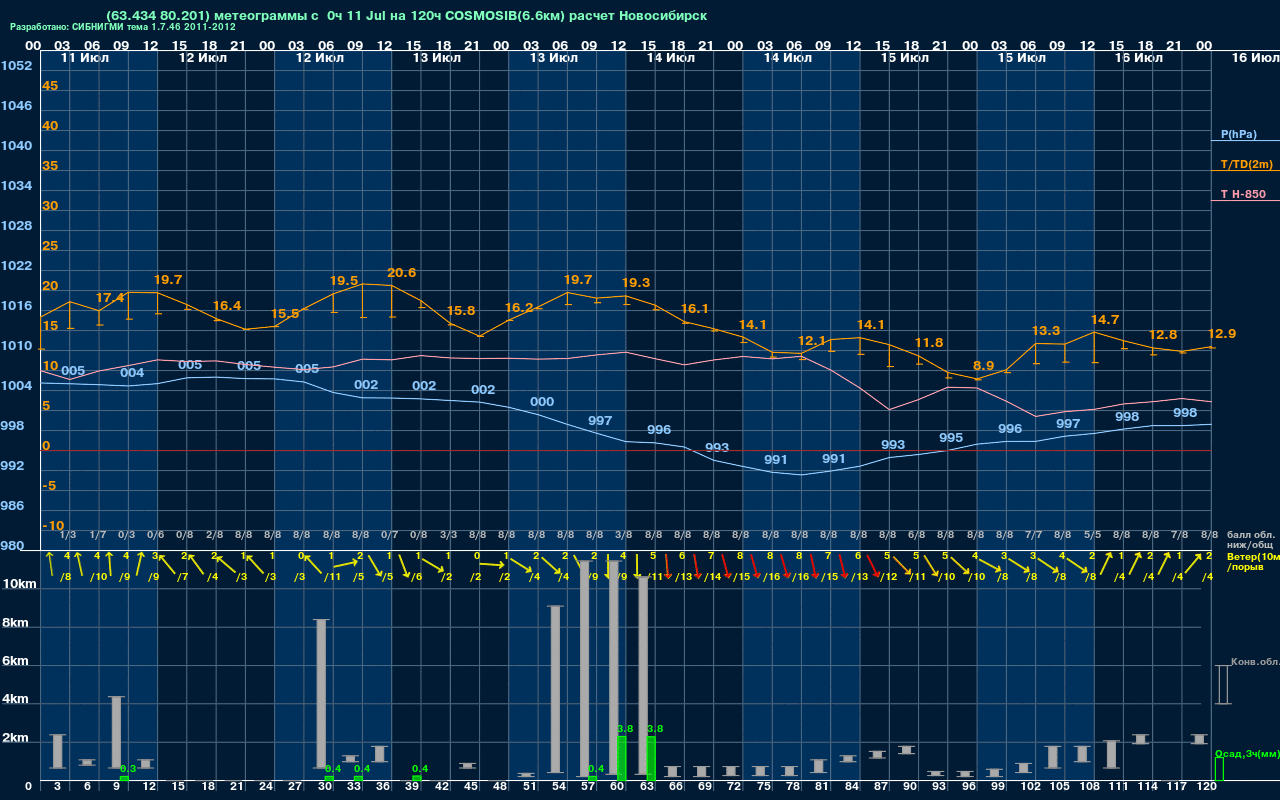Click the 'Конв.обл.' legend label

(1255, 662)
